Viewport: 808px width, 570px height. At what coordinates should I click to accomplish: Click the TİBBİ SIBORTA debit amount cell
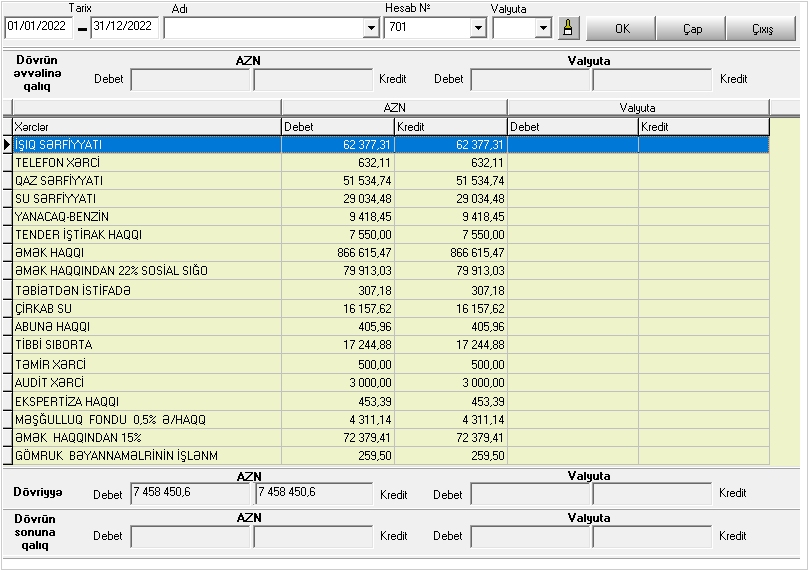pos(337,345)
